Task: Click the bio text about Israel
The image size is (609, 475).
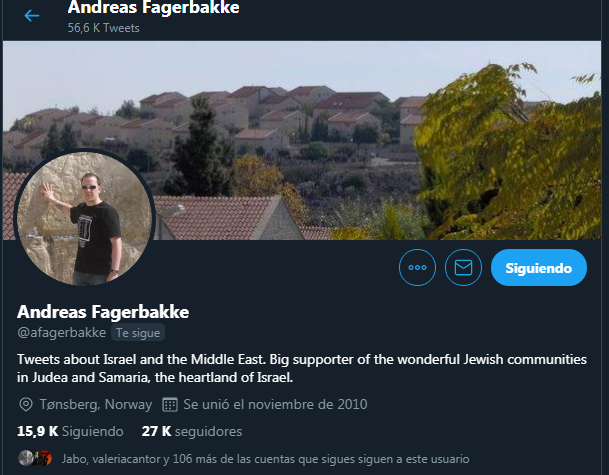Action: [302, 368]
